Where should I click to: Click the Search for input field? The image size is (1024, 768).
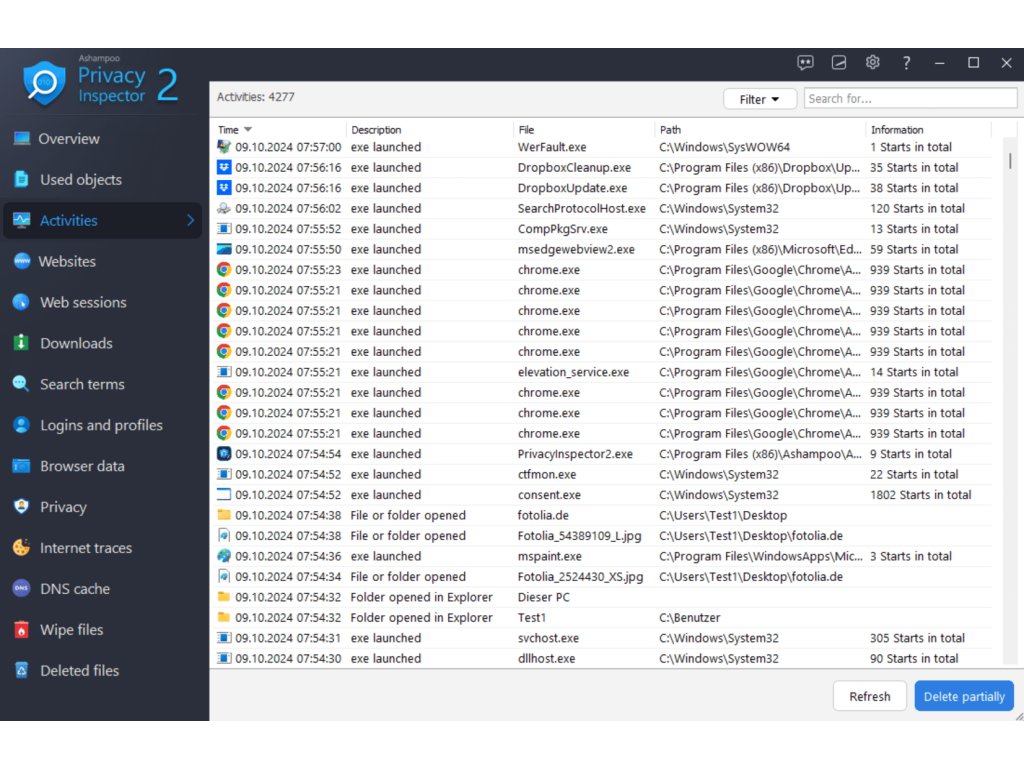click(910, 99)
